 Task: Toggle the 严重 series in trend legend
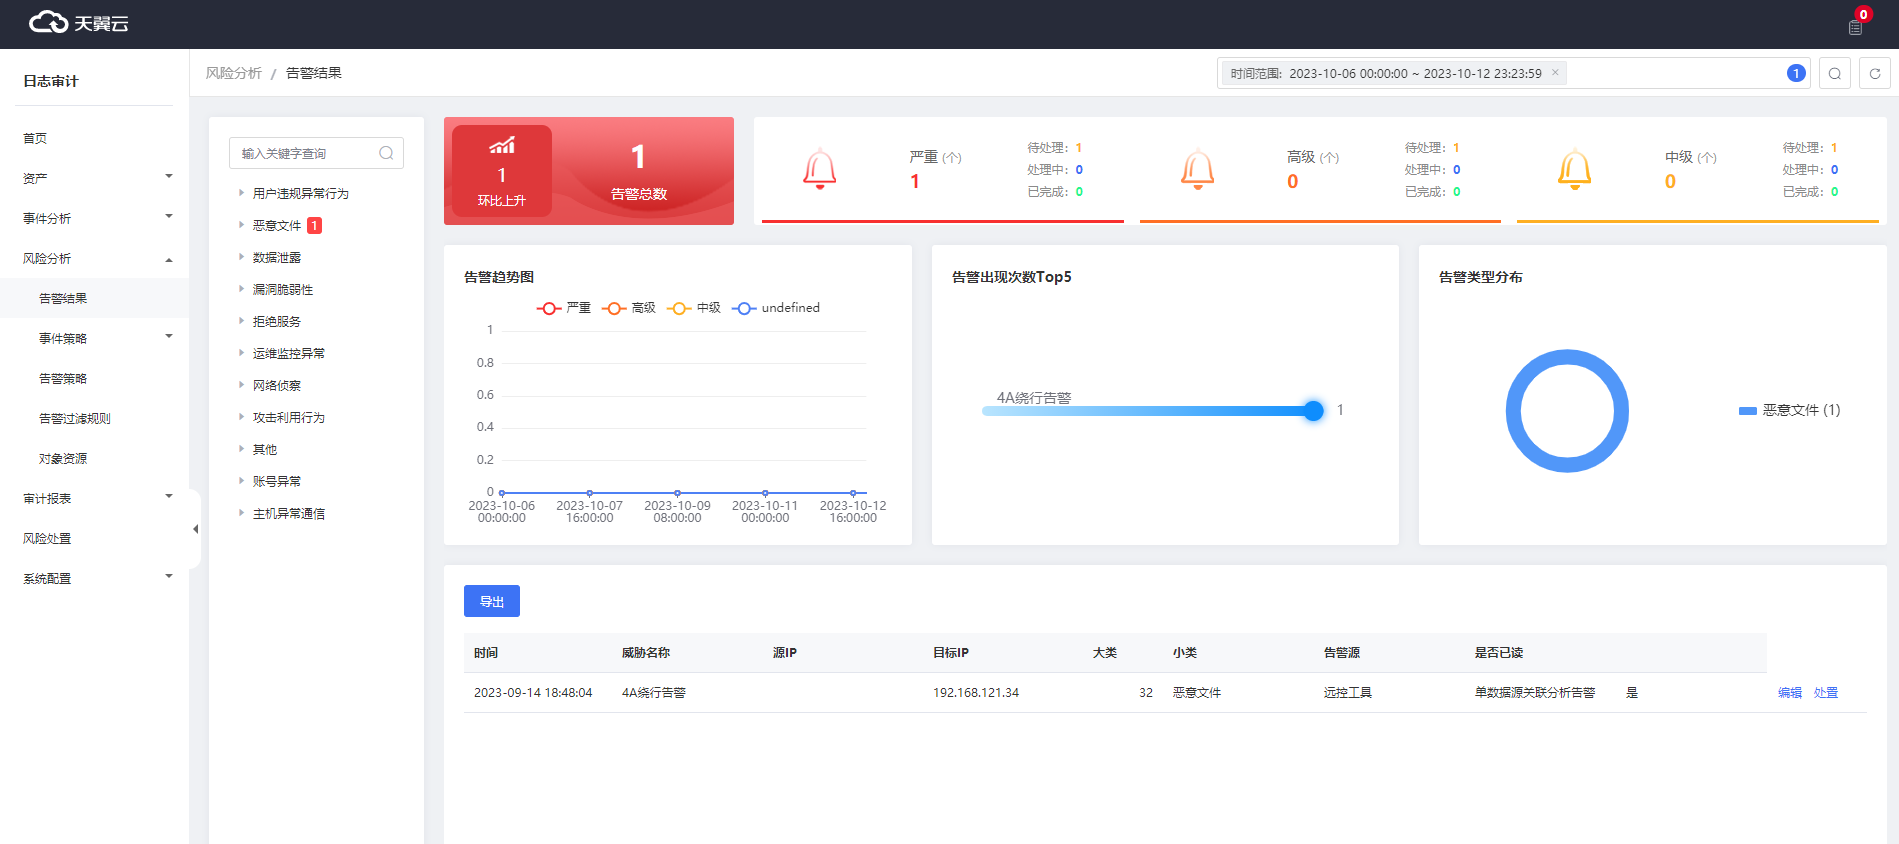coord(564,308)
